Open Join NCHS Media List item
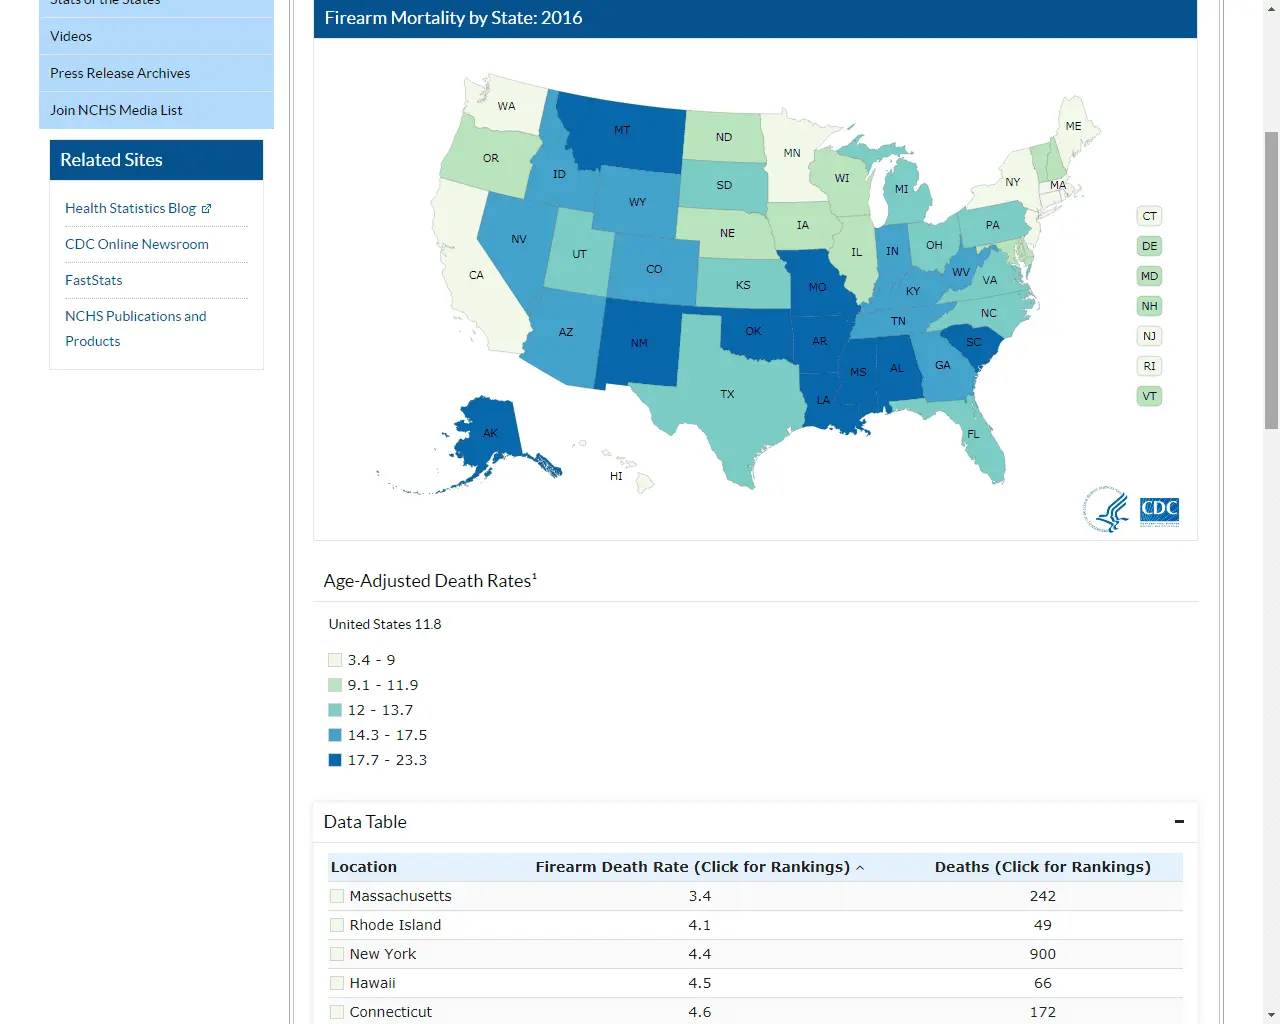1280x1024 pixels. click(116, 110)
